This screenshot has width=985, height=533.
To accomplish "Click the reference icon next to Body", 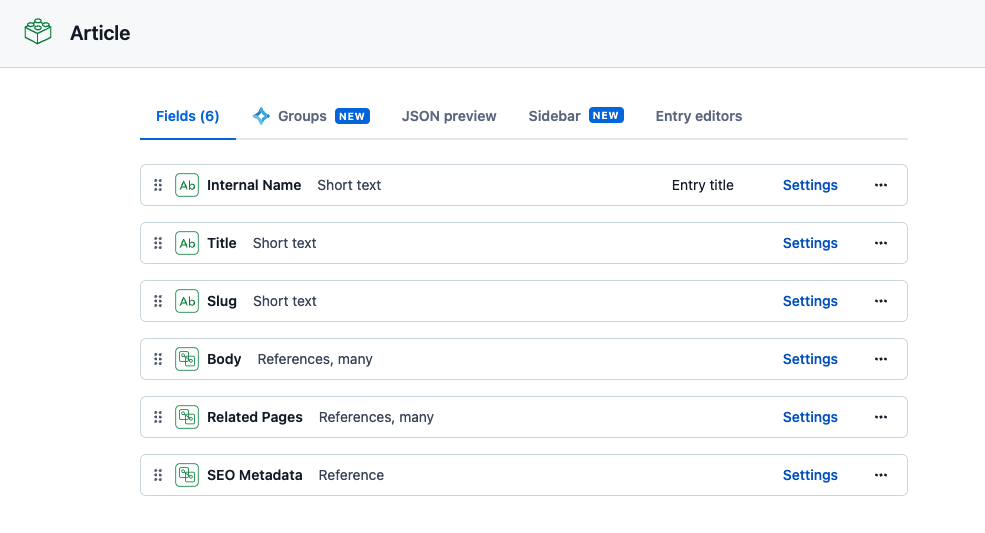I will click(x=187, y=359).
